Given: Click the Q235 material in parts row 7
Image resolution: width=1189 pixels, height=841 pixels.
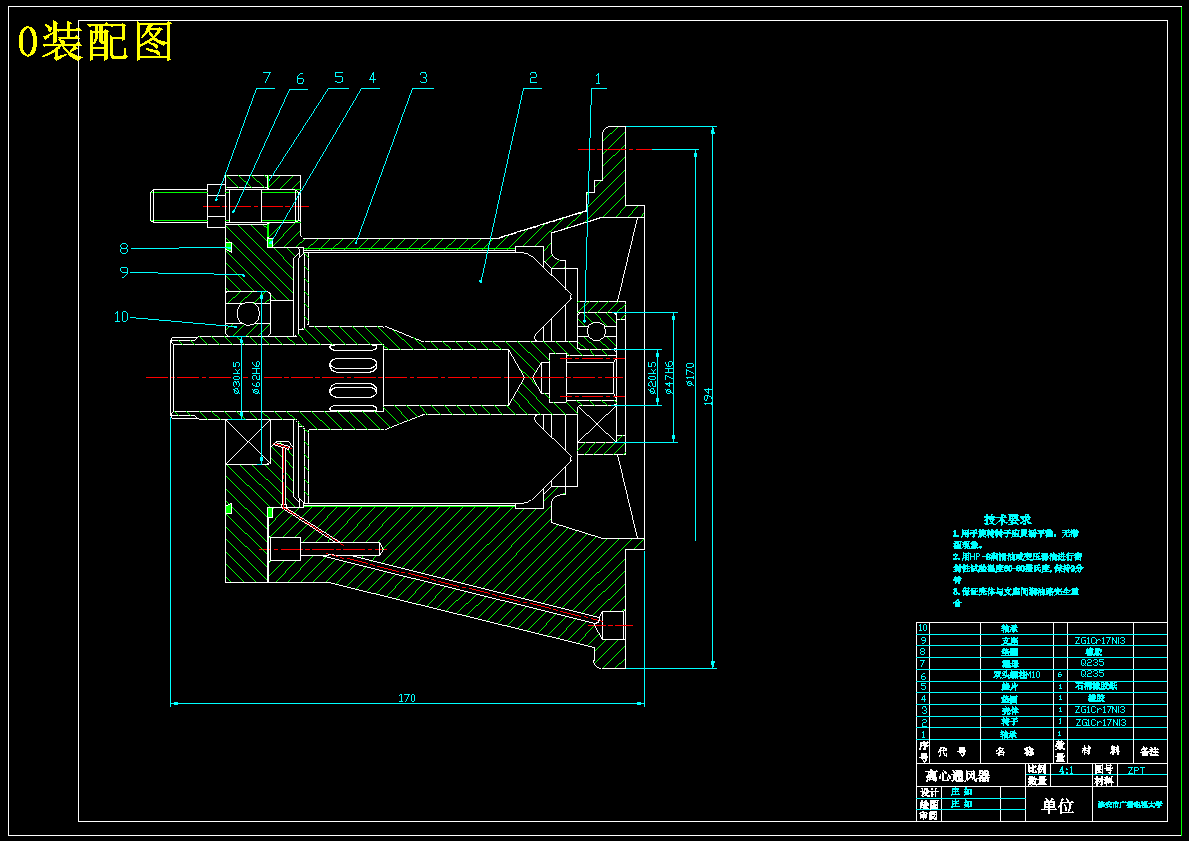Looking at the screenshot, I should point(1093,663).
